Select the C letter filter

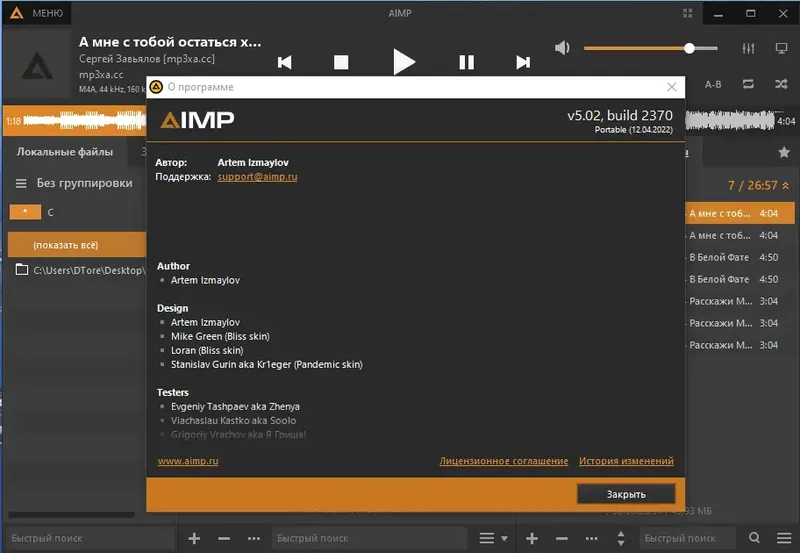tap(51, 212)
